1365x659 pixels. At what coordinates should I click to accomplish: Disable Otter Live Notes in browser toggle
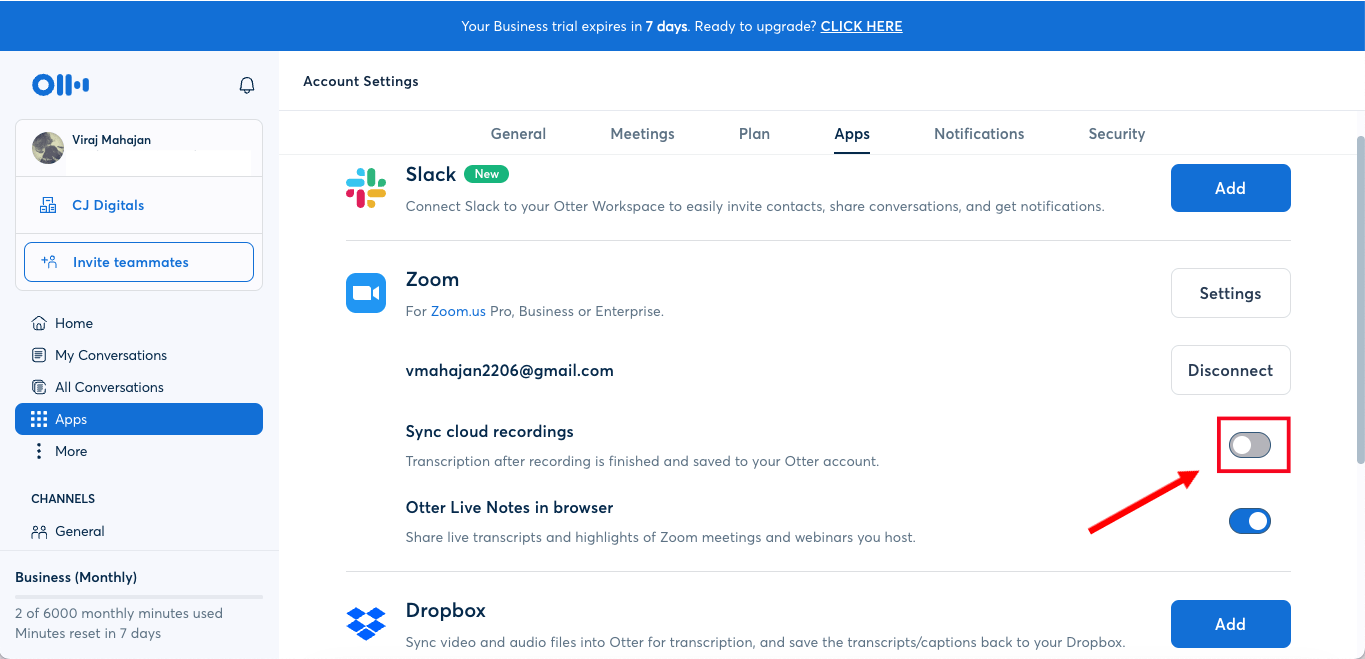click(1250, 521)
